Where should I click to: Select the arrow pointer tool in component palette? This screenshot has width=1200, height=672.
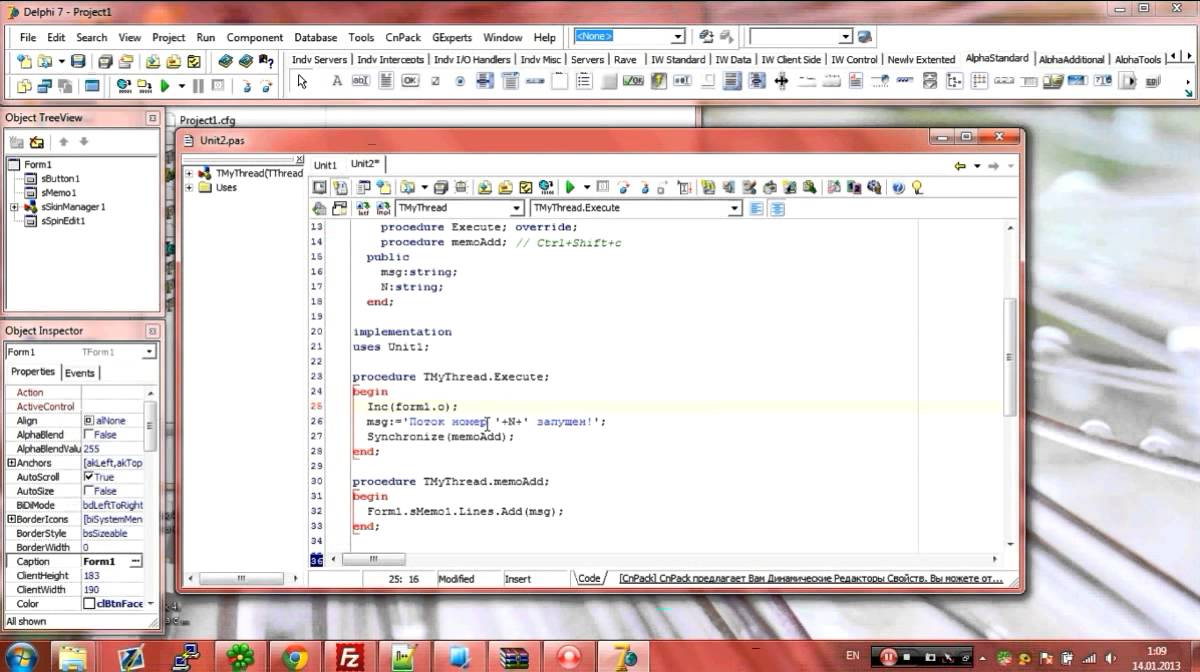[x=303, y=81]
